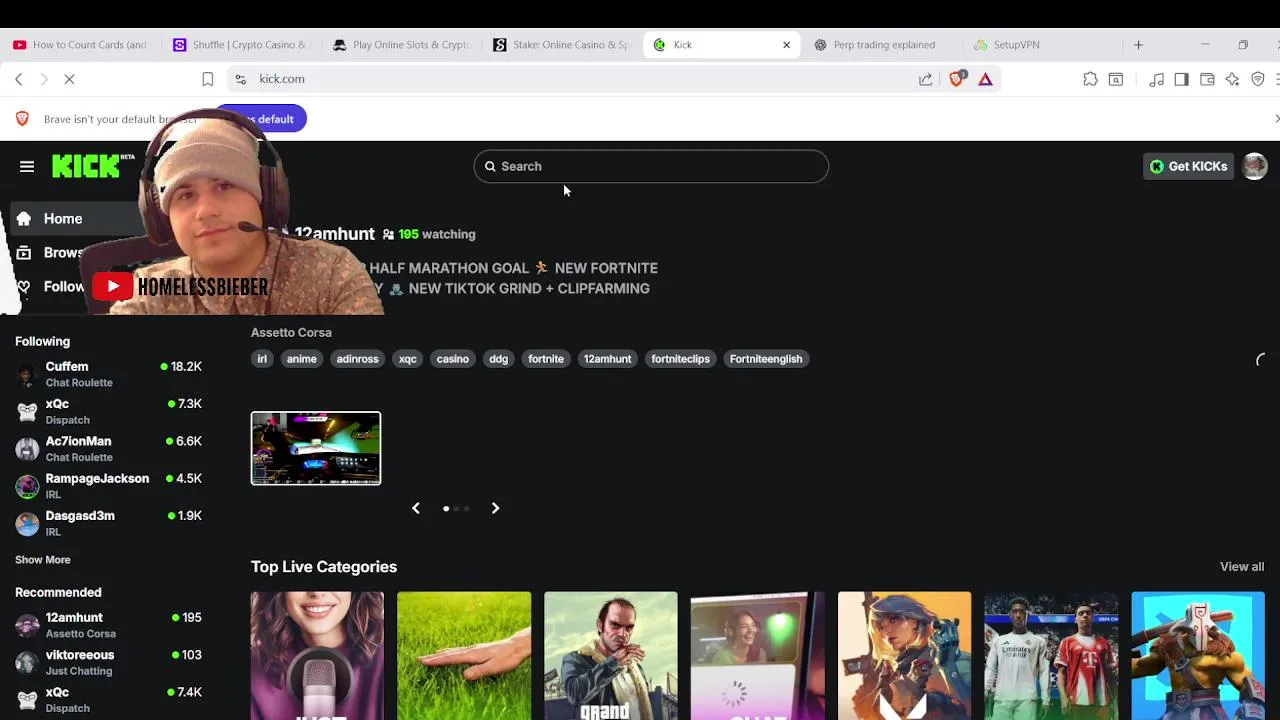Click the Kick logo
This screenshot has height=720, width=1280.
93,166
